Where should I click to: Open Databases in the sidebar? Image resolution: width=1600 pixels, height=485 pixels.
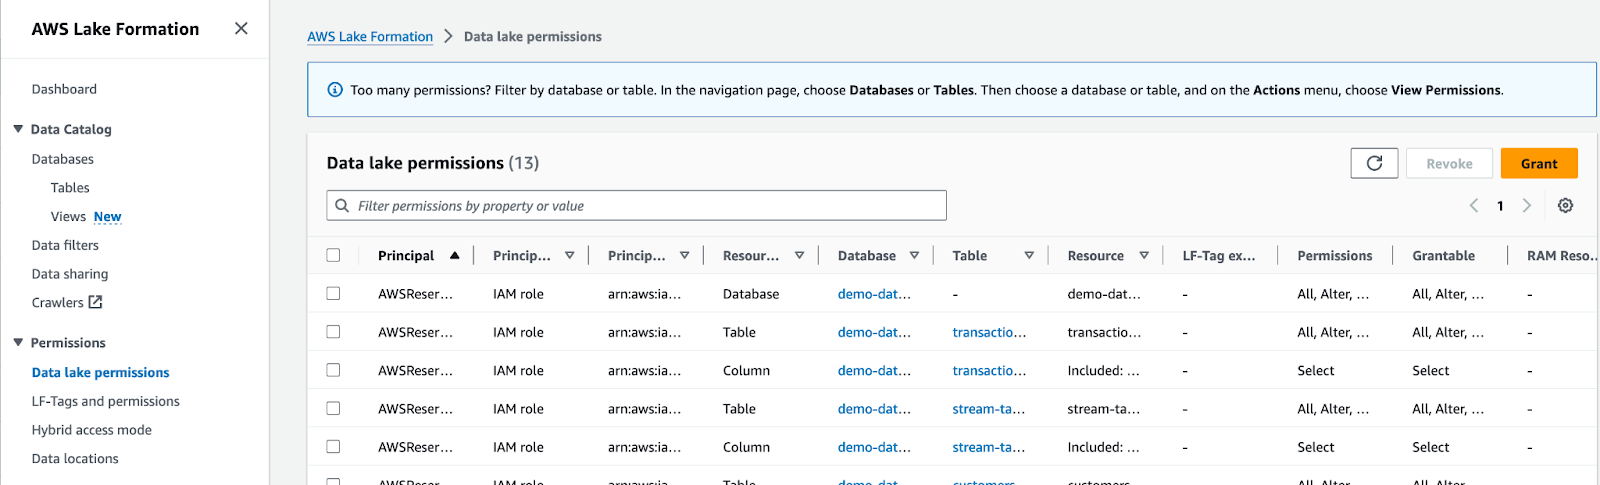point(63,159)
